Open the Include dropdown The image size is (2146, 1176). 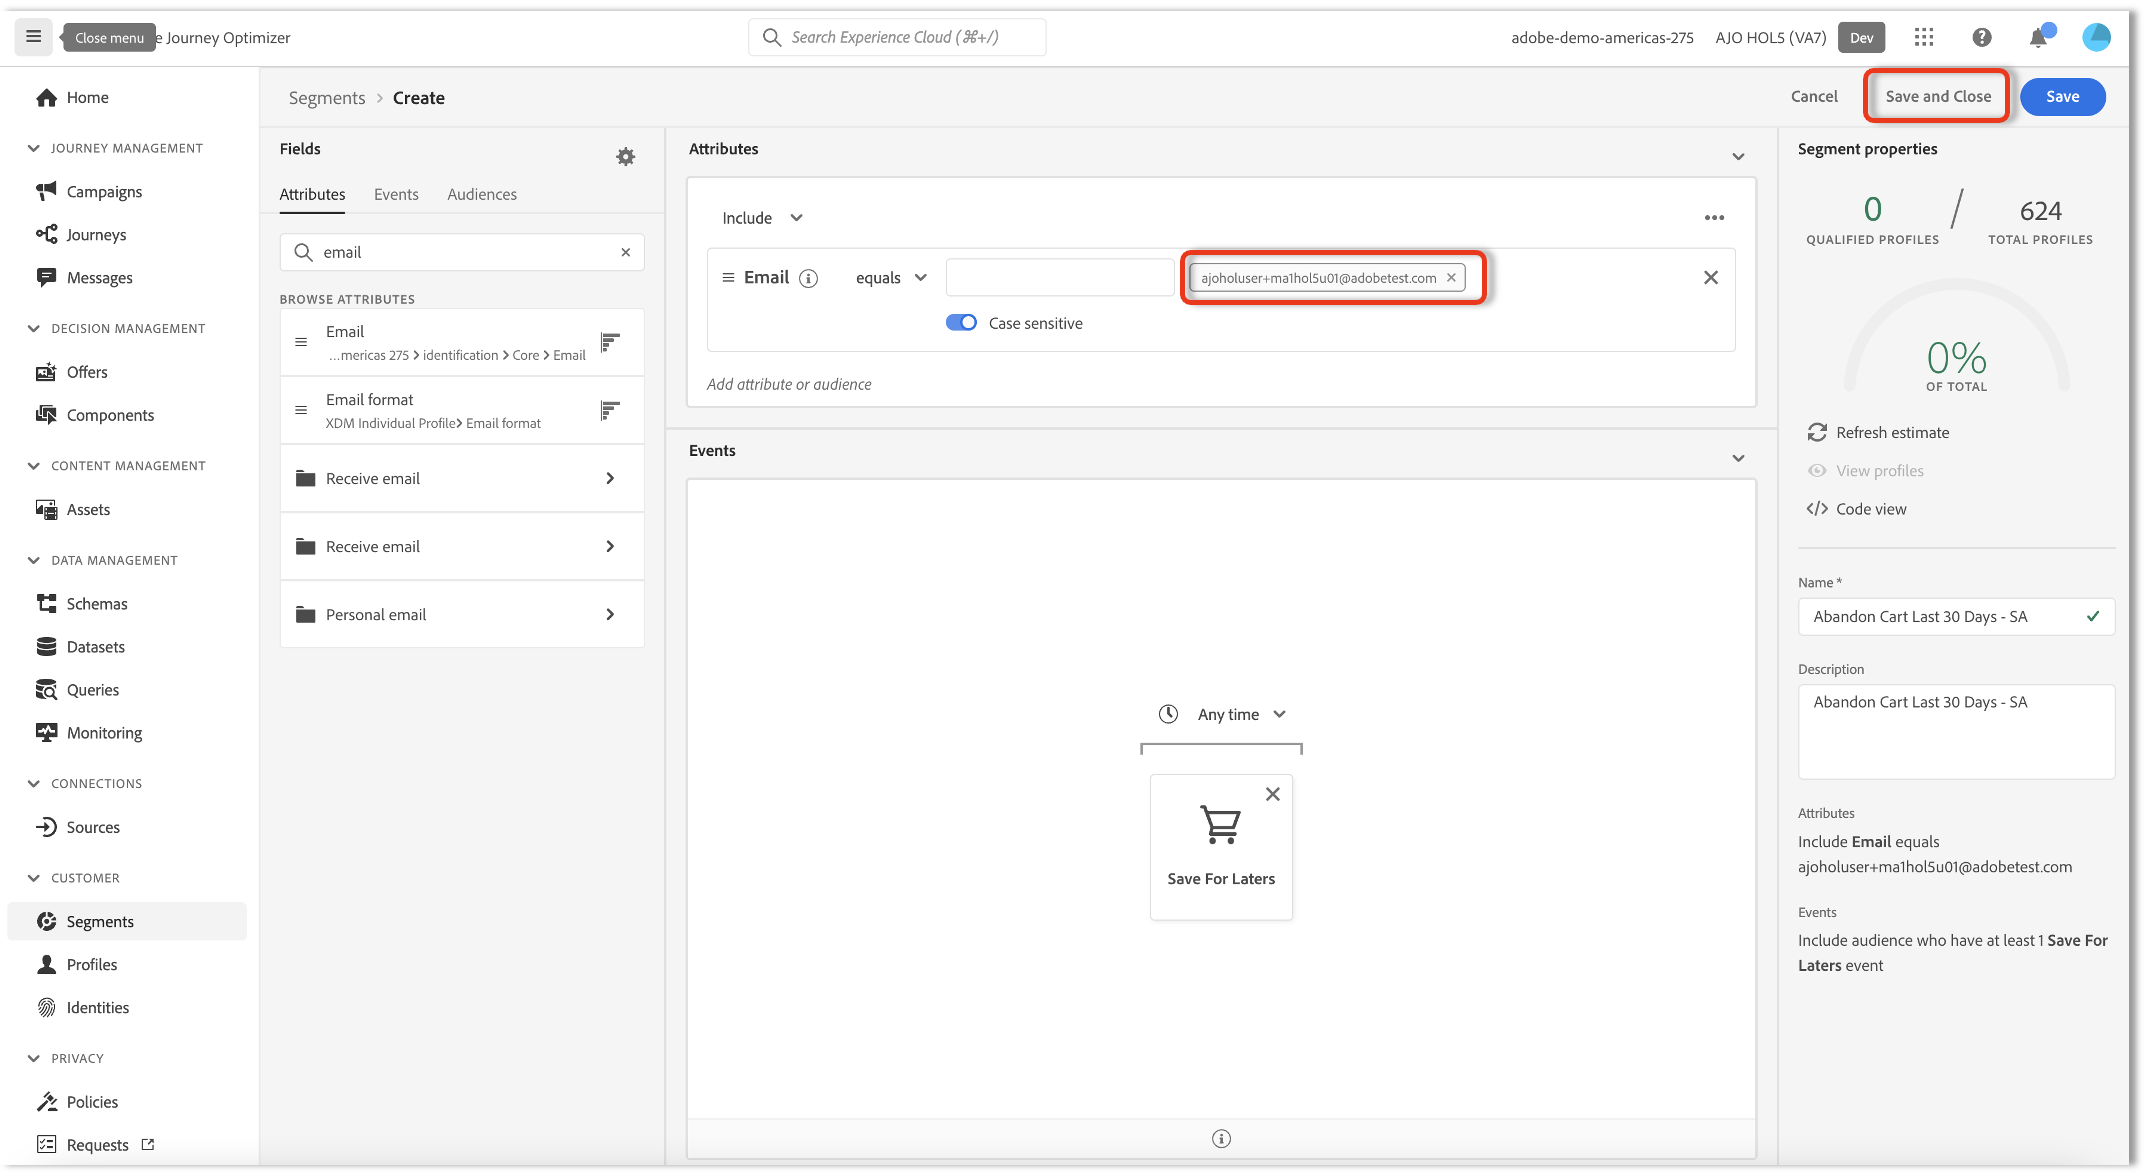(x=763, y=218)
